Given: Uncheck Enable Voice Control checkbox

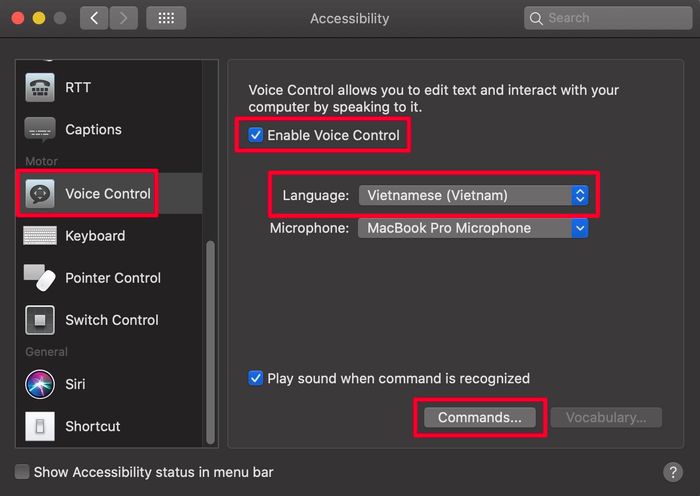Looking at the screenshot, I should click(x=256, y=135).
